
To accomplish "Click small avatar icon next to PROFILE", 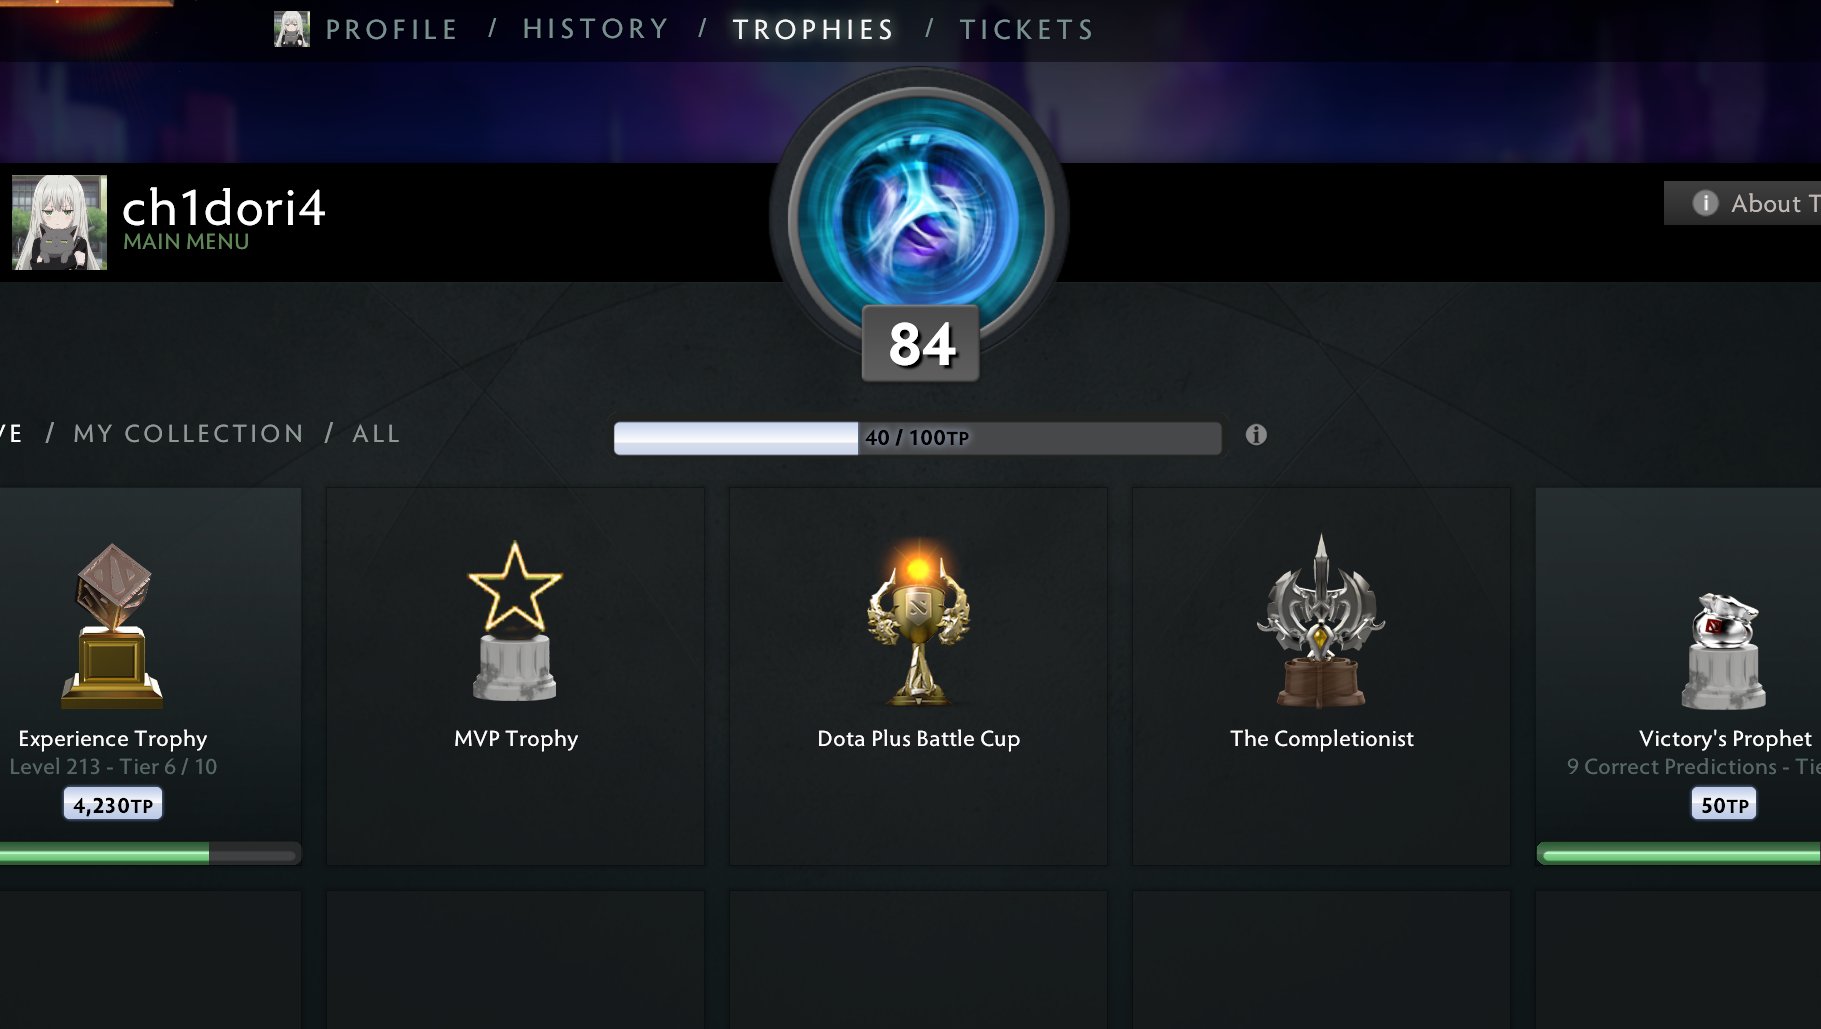I will click(291, 29).
